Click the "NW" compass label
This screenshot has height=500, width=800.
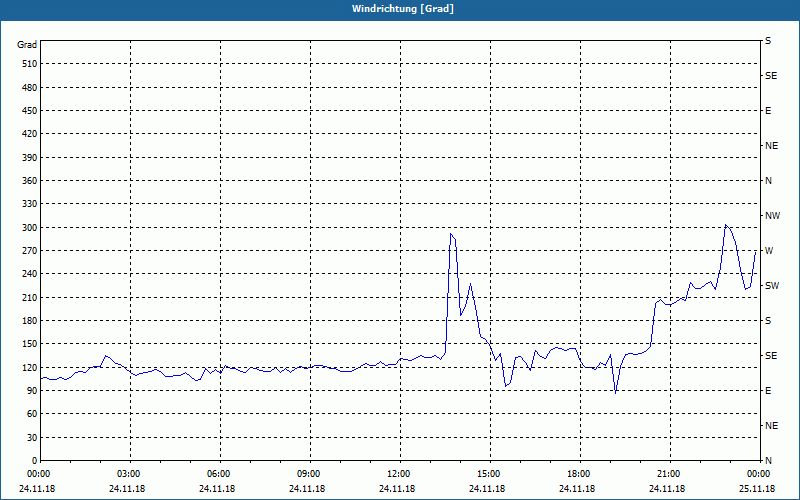(772, 216)
